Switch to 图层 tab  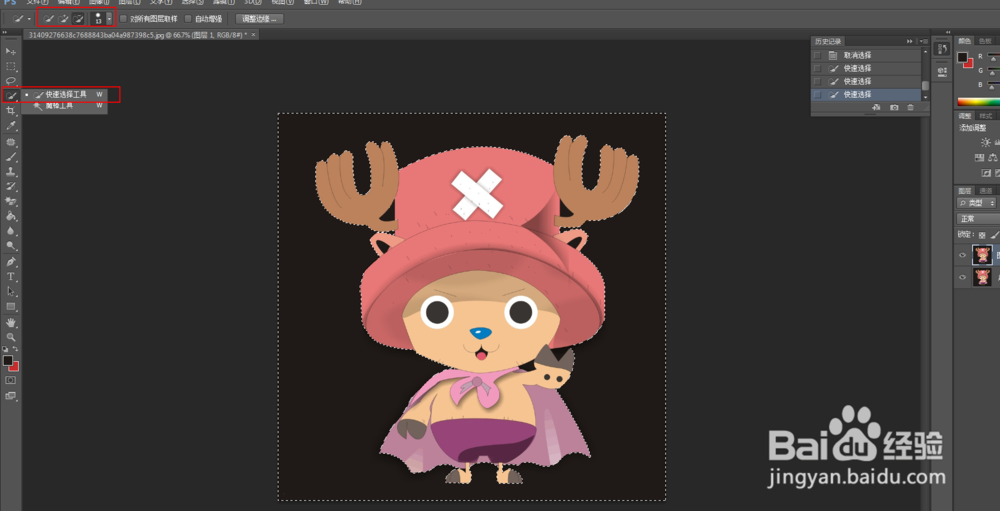pyautogui.click(x=965, y=191)
